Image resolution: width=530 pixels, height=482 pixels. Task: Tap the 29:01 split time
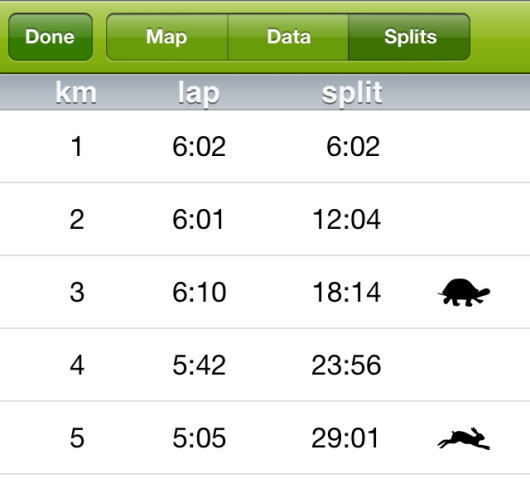click(x=345, y=438)
